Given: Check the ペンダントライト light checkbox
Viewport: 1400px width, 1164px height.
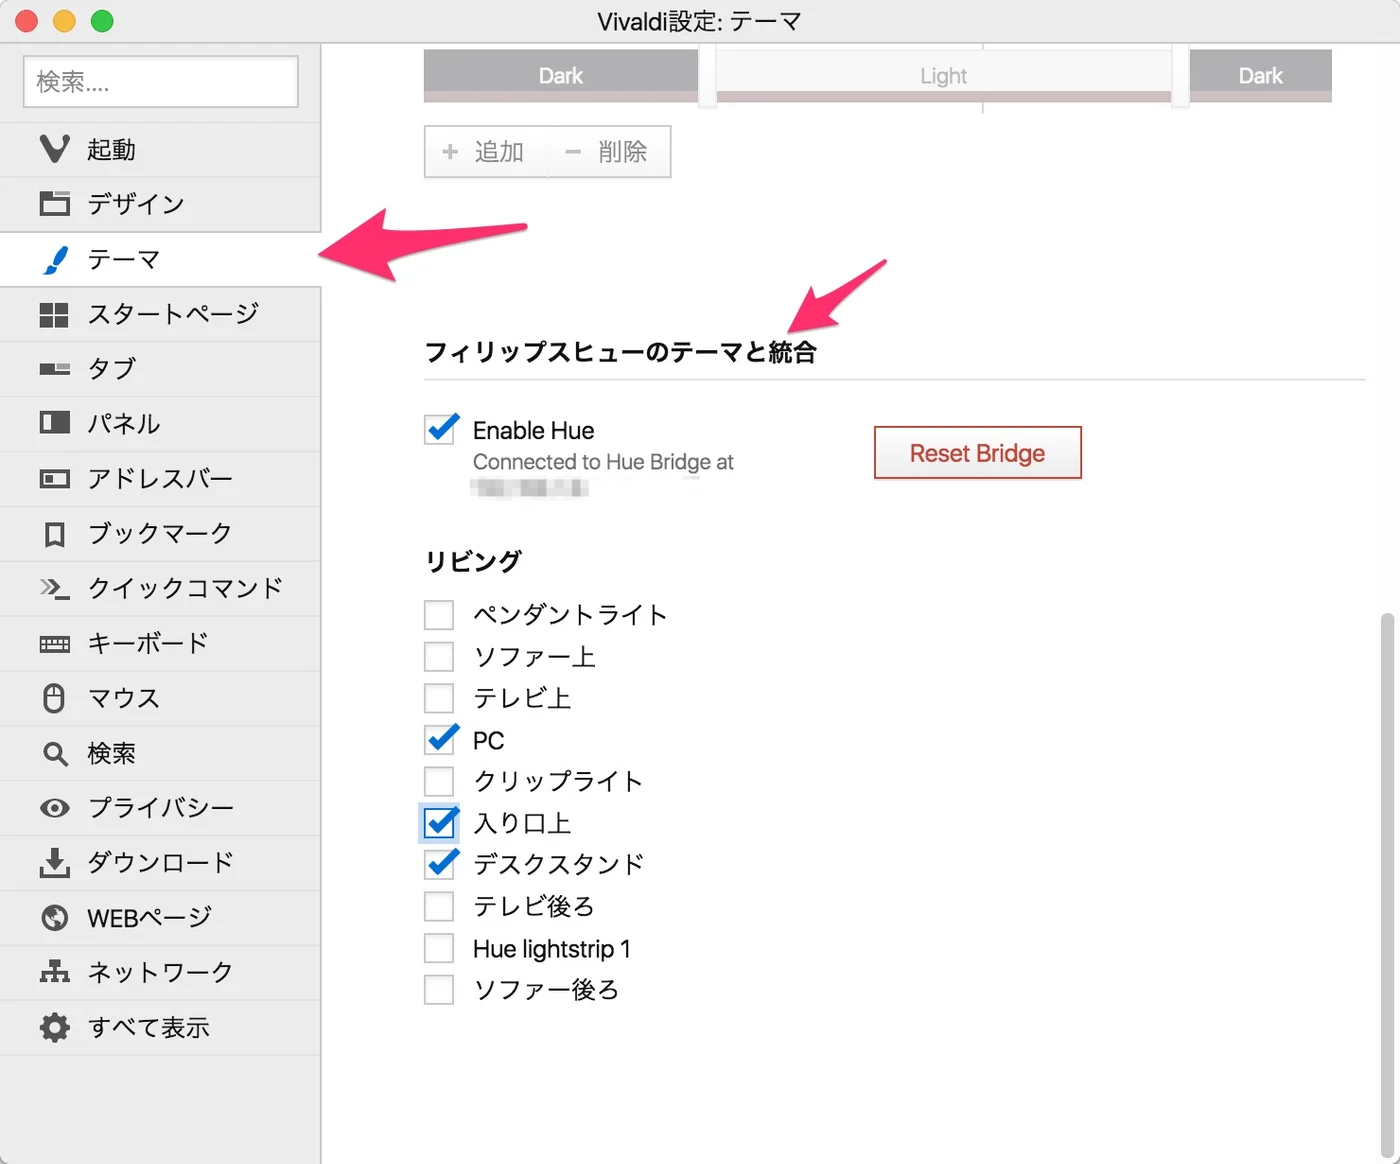Looking at the screenshot, I should click(x=439, y=614).
